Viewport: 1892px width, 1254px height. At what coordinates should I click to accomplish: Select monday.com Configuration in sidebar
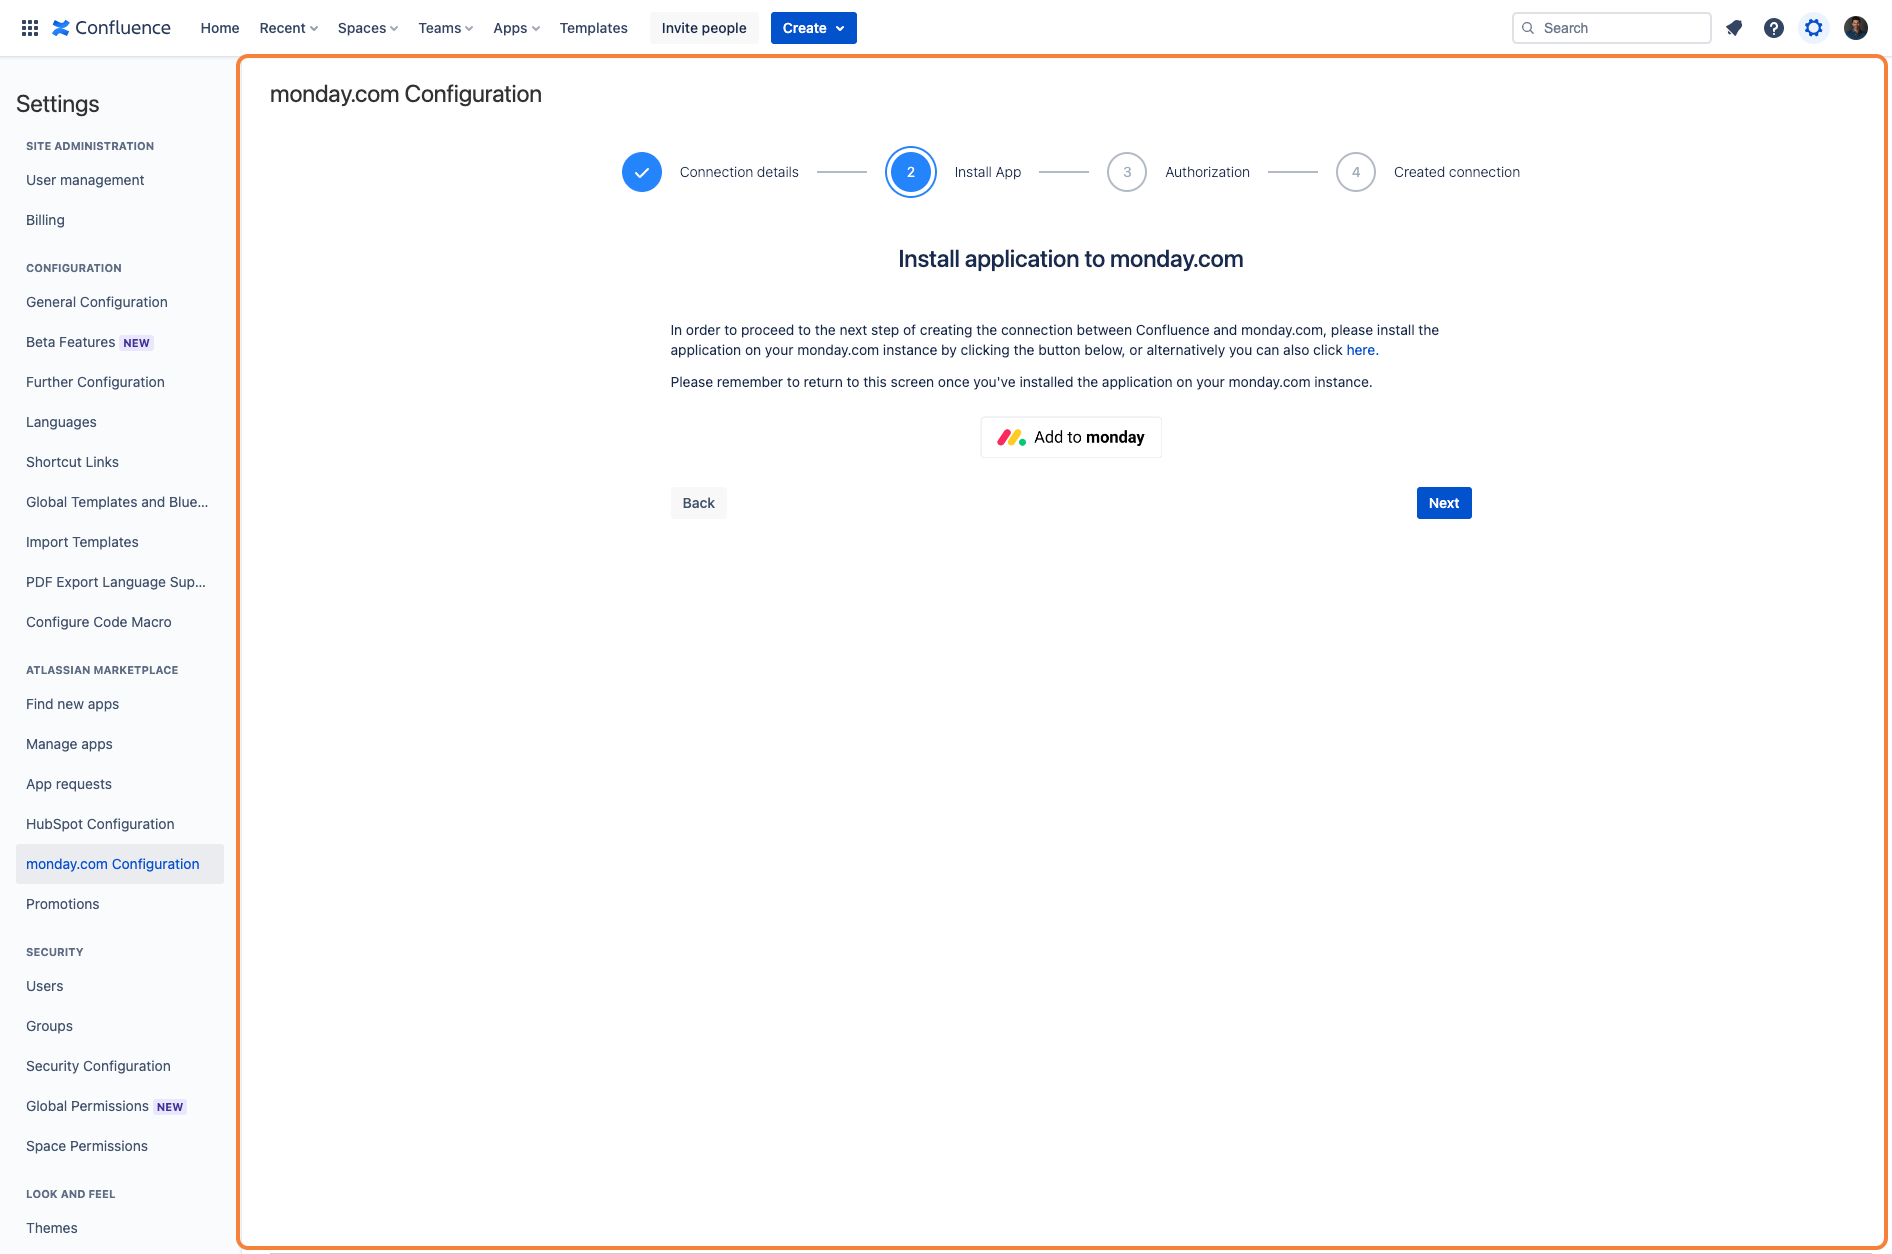(x=120, y=864)
